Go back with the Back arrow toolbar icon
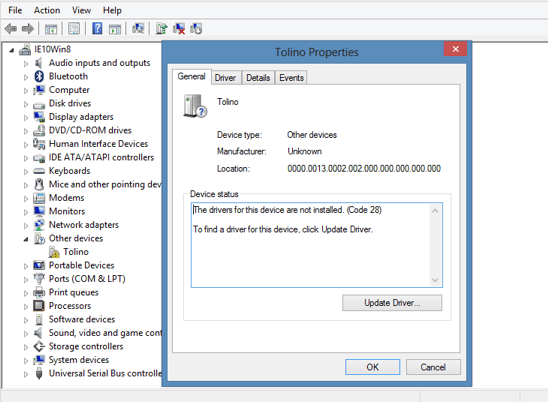 [11, 29]
